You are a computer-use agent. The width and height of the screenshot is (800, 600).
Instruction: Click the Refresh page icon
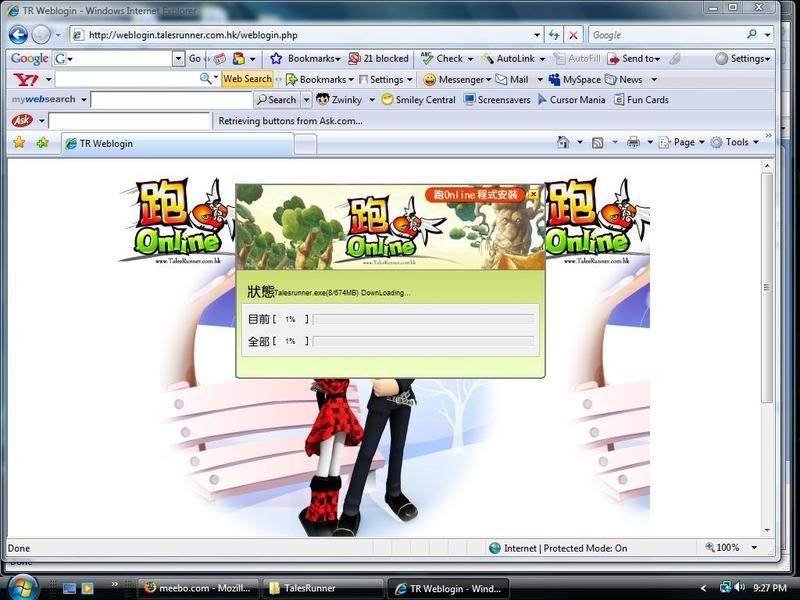[554, 35]
